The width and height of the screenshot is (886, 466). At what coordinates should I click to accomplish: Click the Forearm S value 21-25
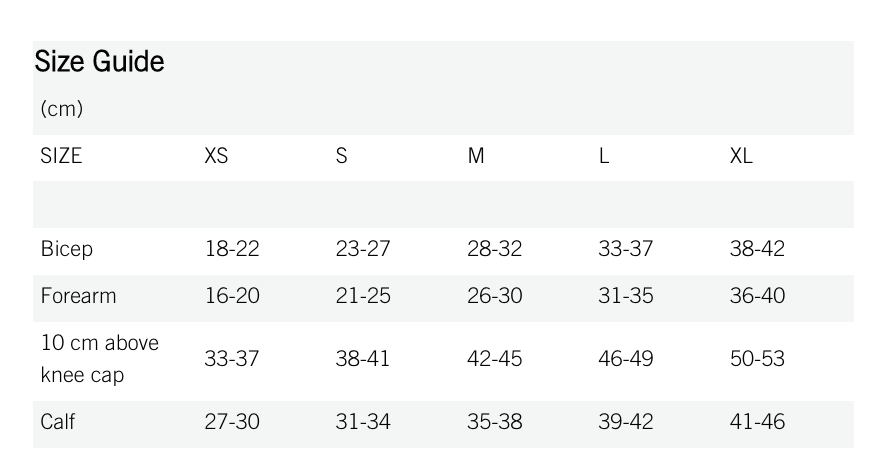(363, 296)
